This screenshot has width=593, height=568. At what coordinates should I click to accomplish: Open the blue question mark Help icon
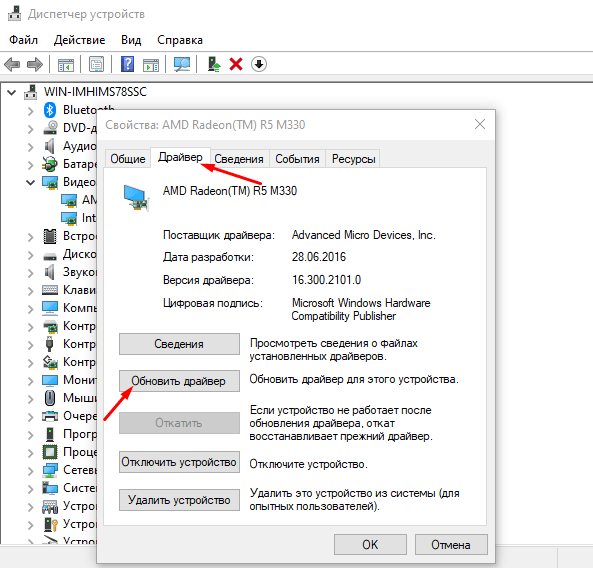pyautogui.click(x=128, y=64)
